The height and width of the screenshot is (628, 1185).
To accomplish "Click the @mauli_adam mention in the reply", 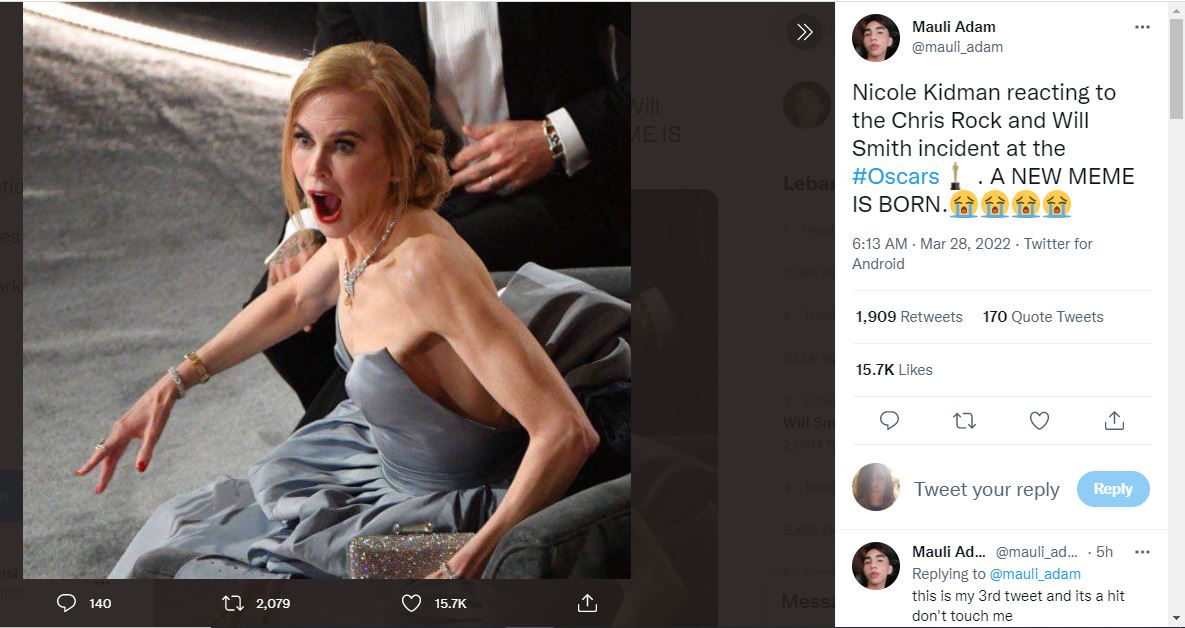I will [1035, 574].
